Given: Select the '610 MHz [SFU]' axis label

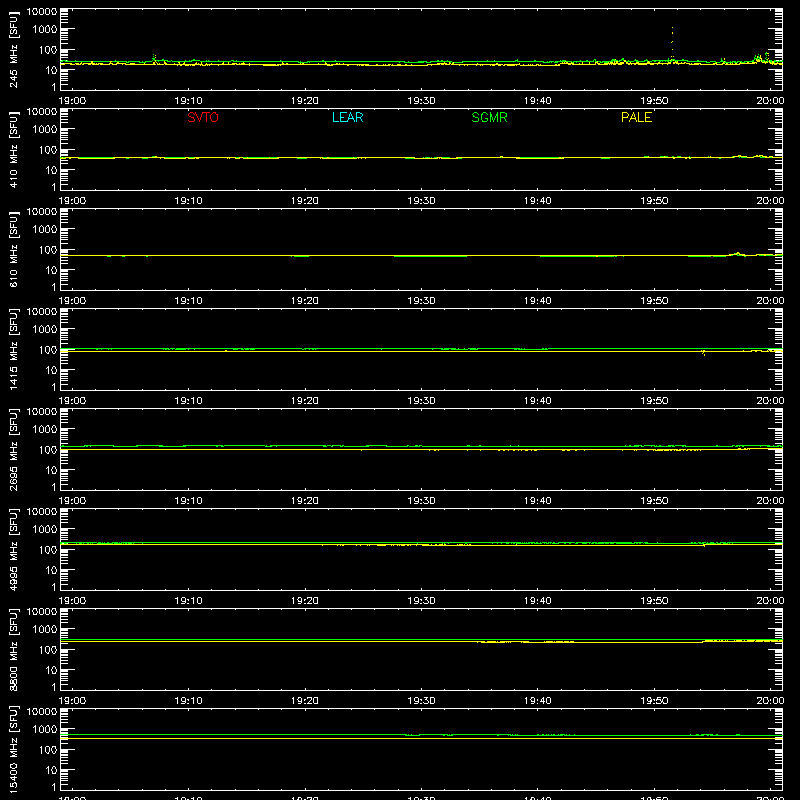Looking at the screenshot, I should (x=13, y=249).
